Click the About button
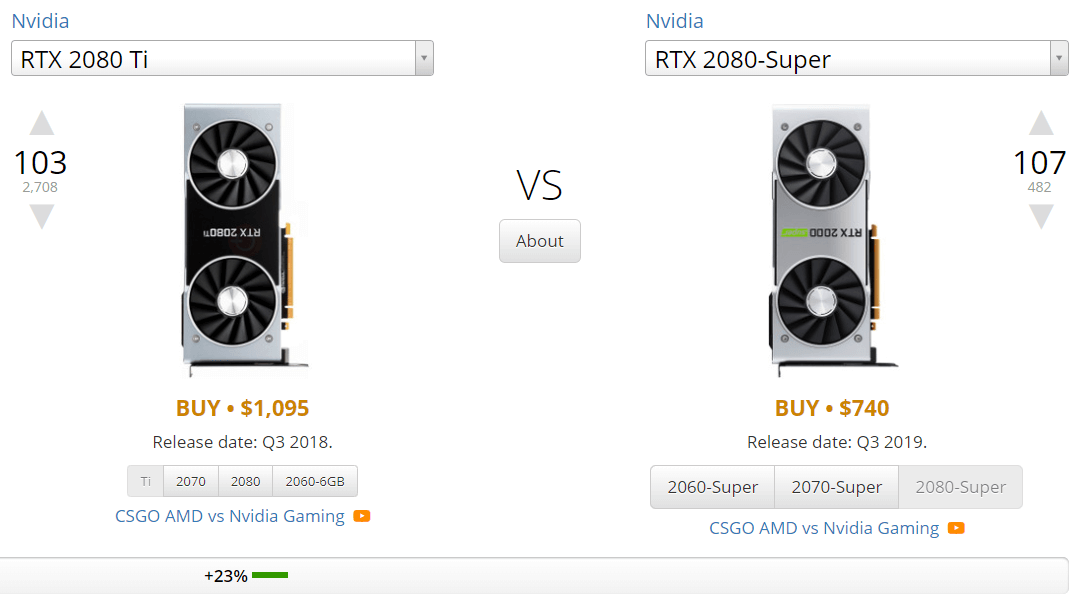This screenshot has width=1082, height=605. [540, 241]
